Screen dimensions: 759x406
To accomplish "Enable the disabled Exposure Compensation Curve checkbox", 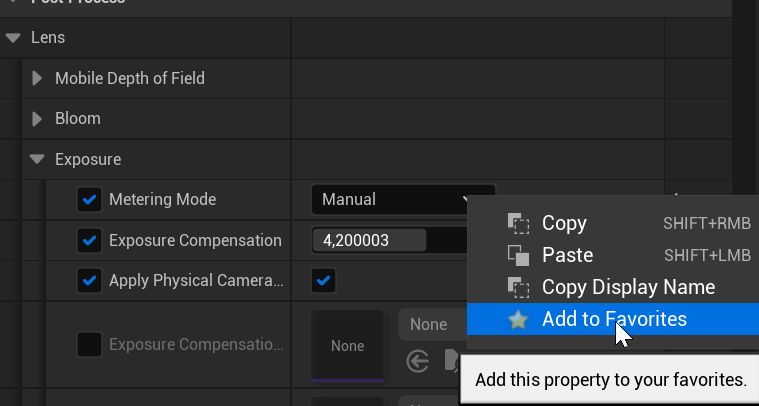I will coord(89,345).
